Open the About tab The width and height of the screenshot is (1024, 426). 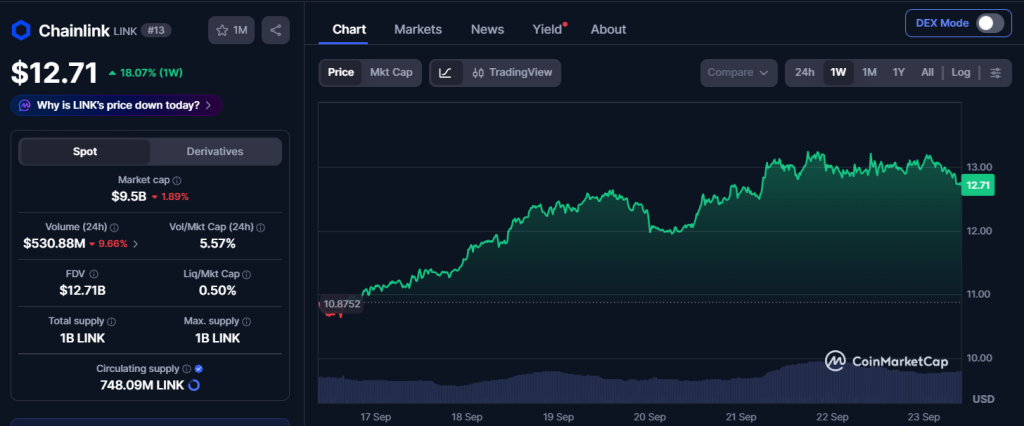[609, 29]
